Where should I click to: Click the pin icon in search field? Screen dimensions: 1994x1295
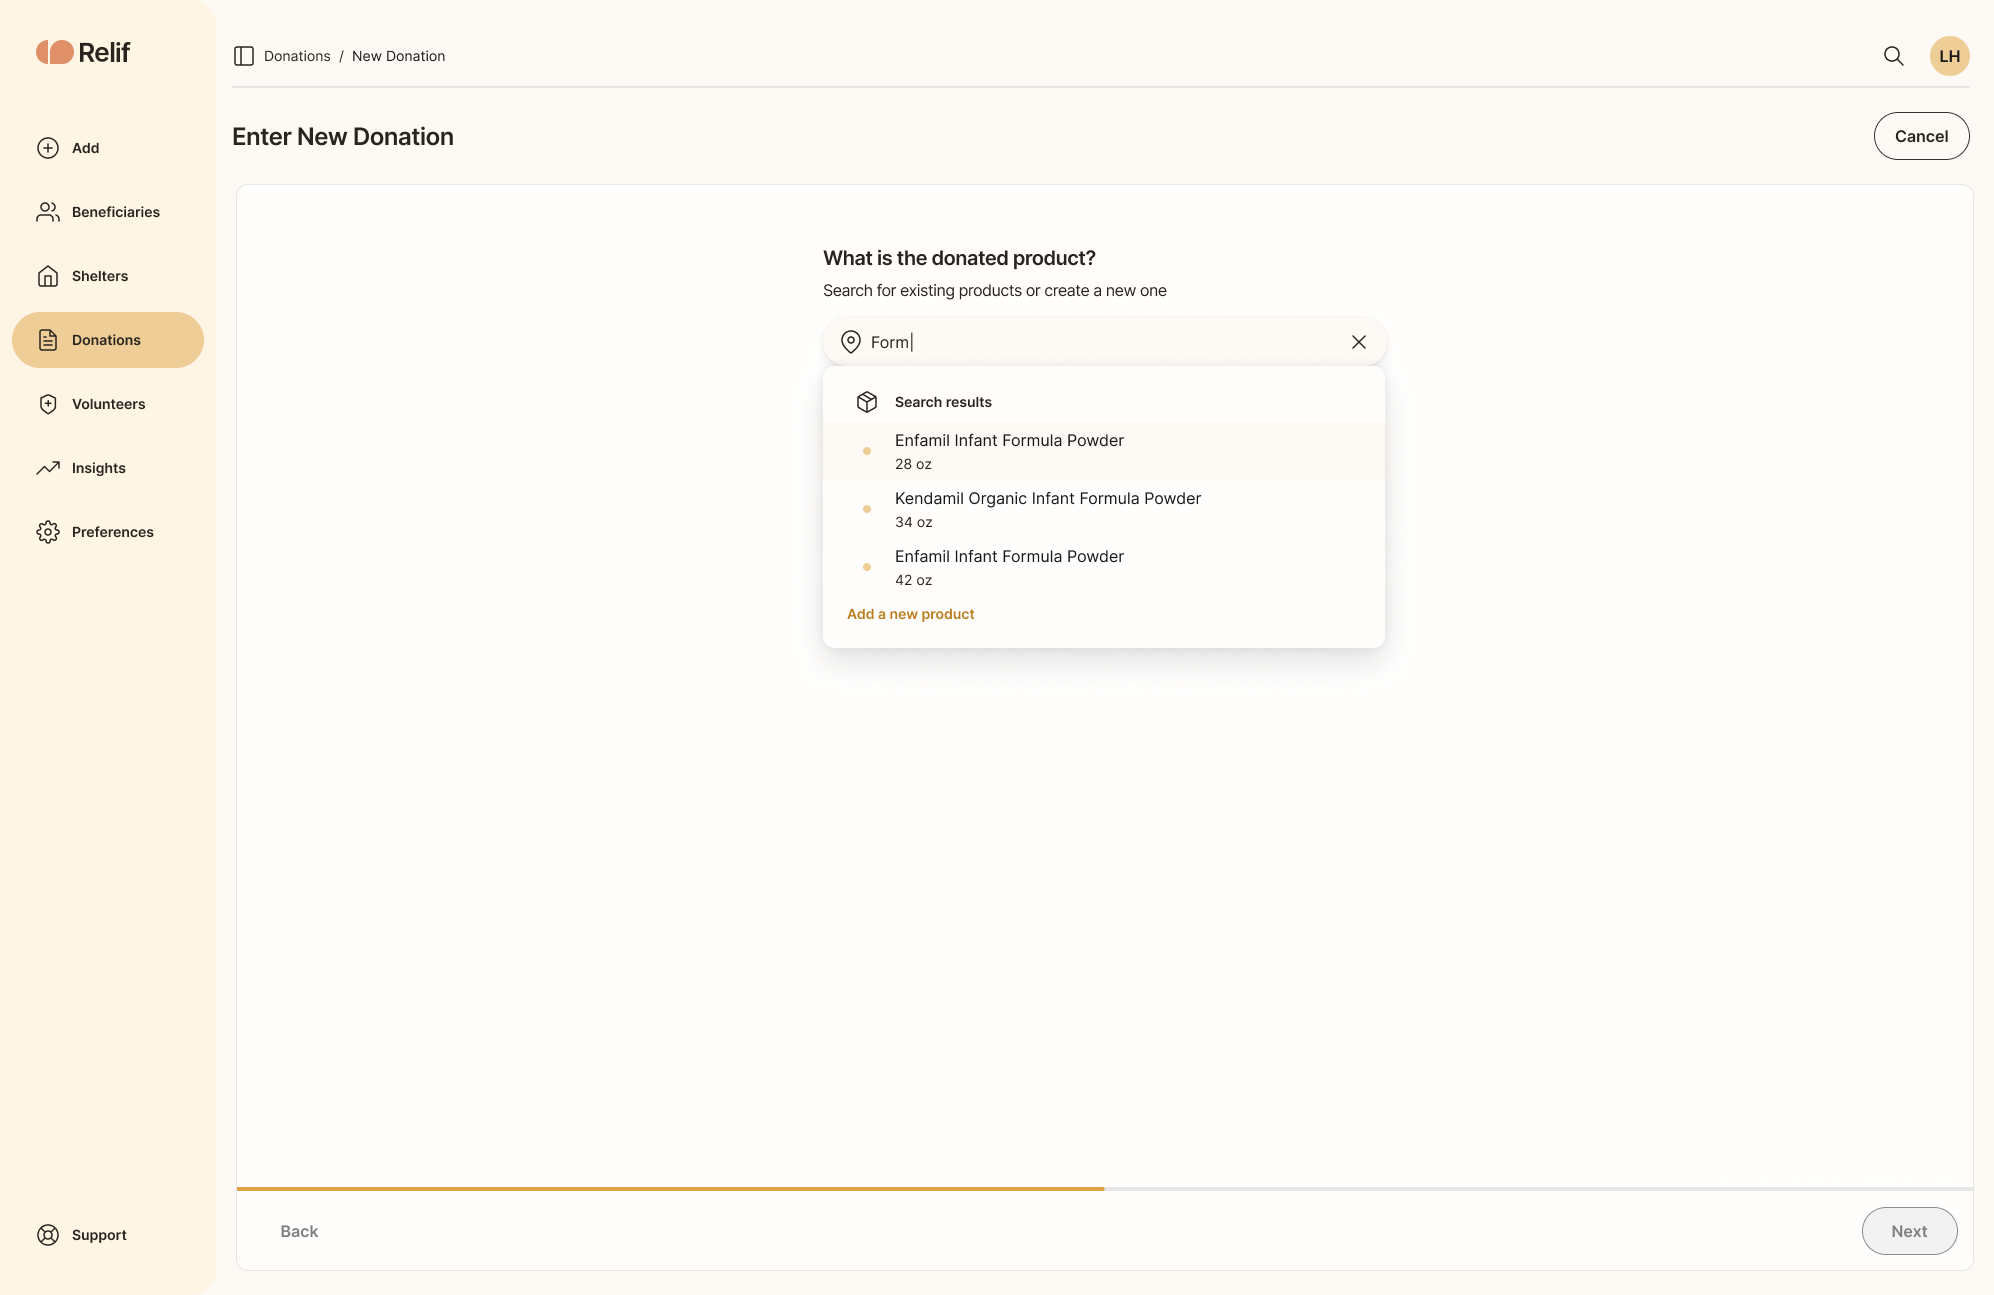[851, 342]
